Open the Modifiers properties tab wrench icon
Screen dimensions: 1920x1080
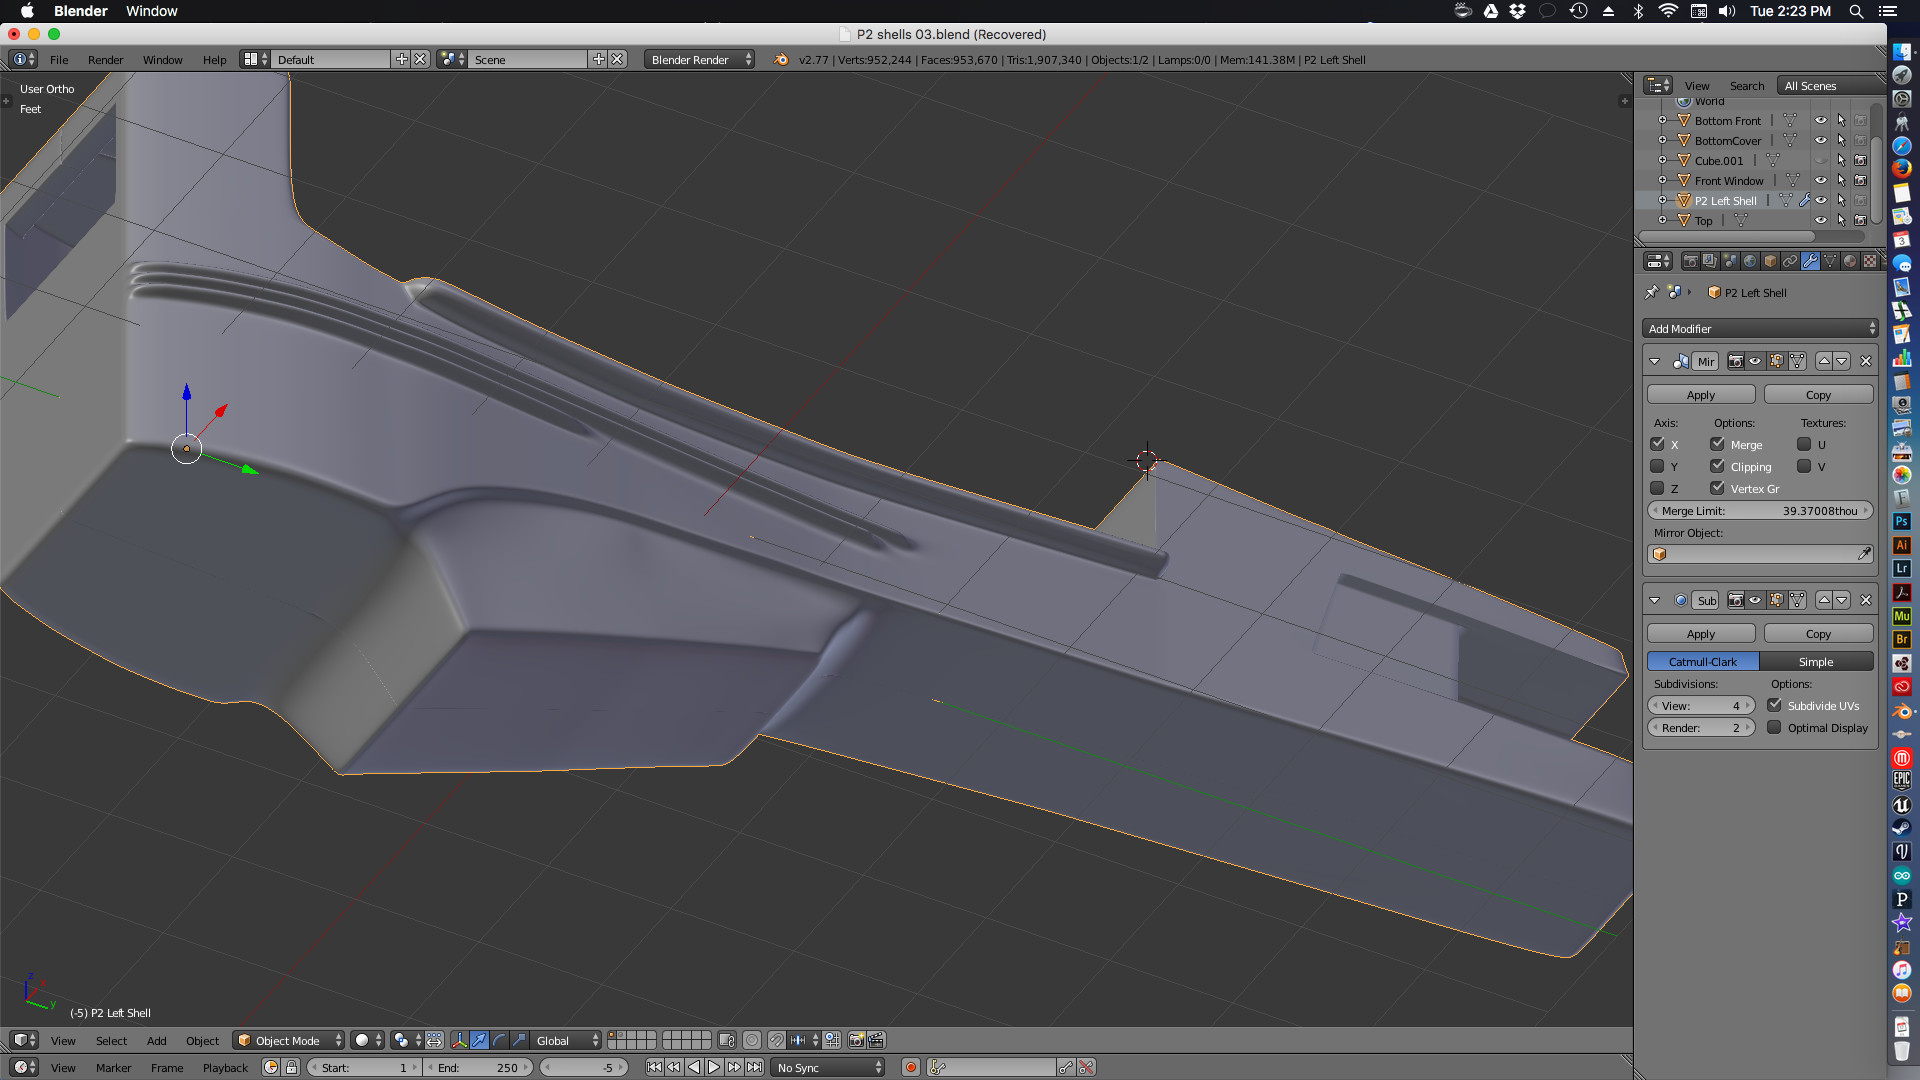(x=1810, y=261)
